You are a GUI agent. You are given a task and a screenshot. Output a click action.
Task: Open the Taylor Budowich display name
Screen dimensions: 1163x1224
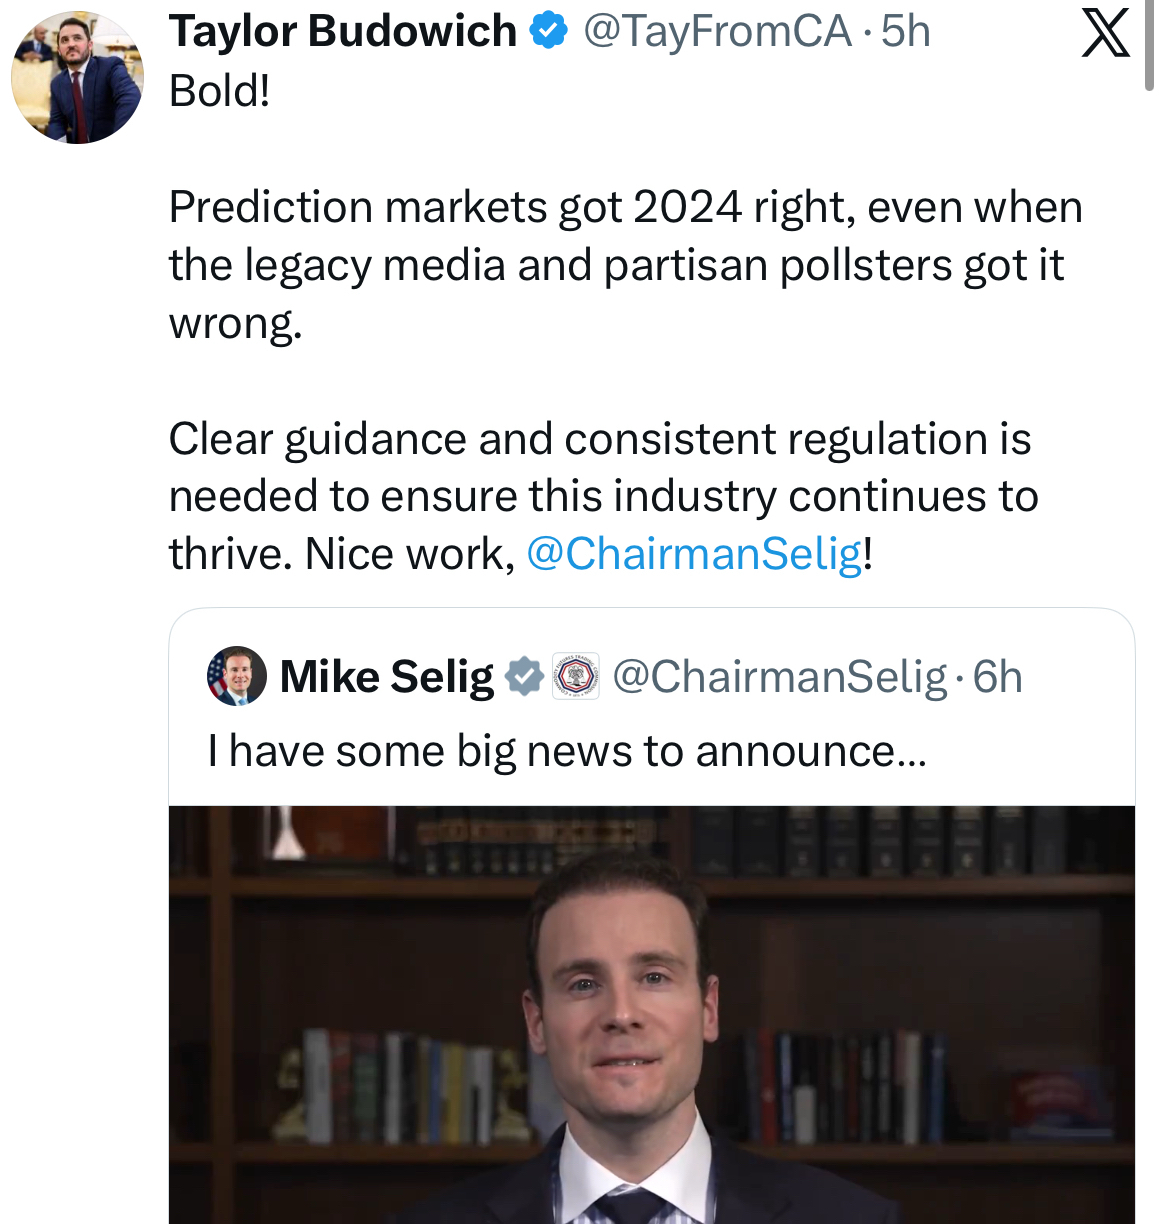(342, 31)
